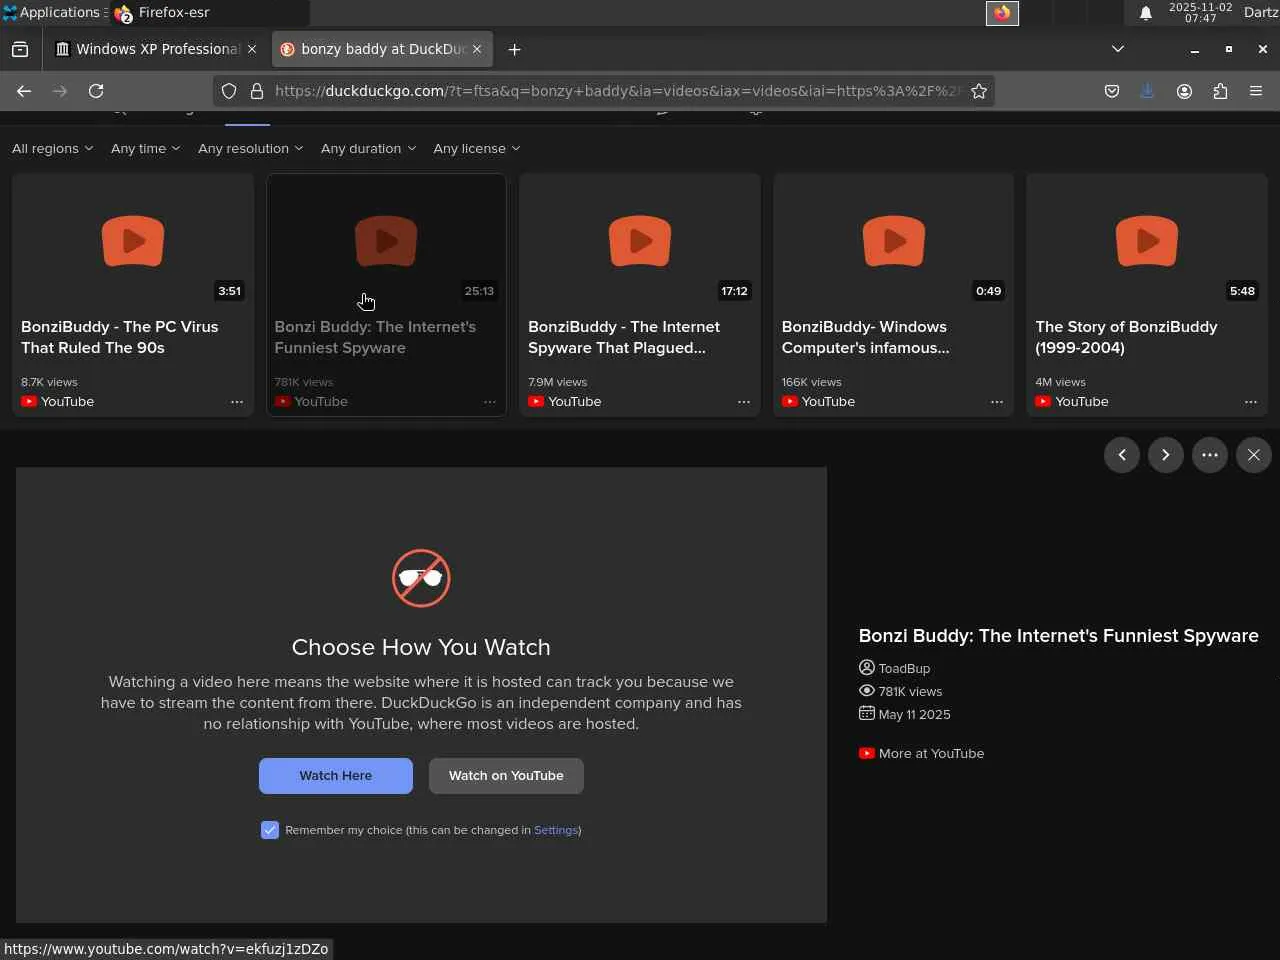Screen dimensions: 1280x960
Task: Open more options for the 8.7K views video
Action: point(237,401)
